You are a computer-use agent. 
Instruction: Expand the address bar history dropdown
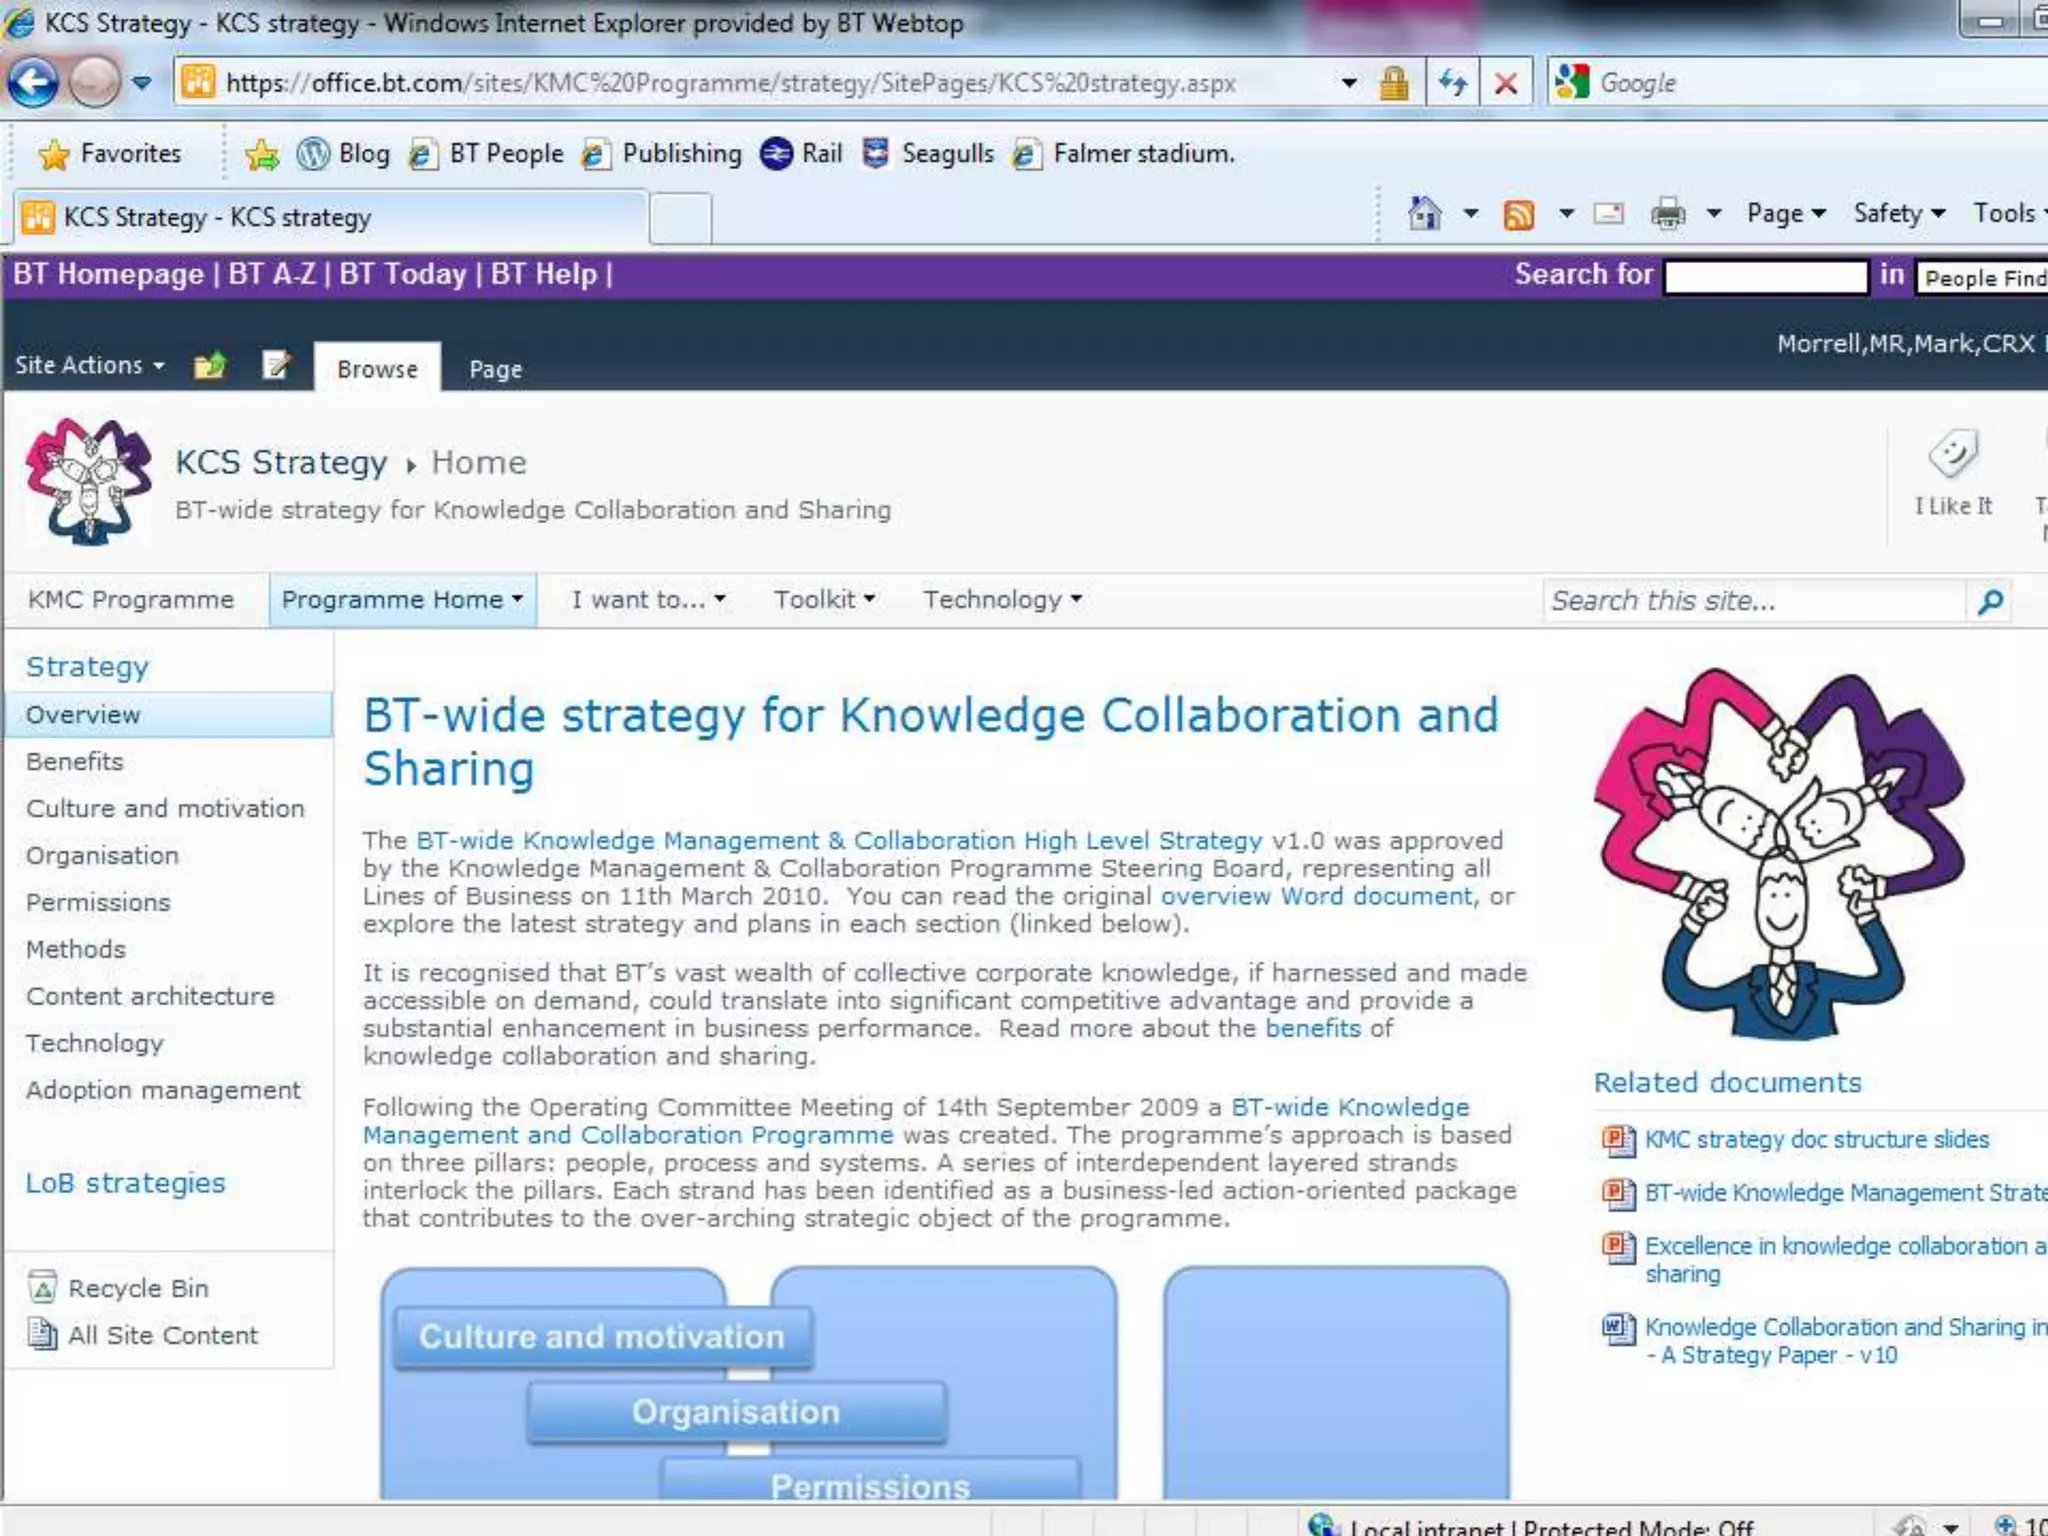pyautogui.click(x=1349, y=82)
